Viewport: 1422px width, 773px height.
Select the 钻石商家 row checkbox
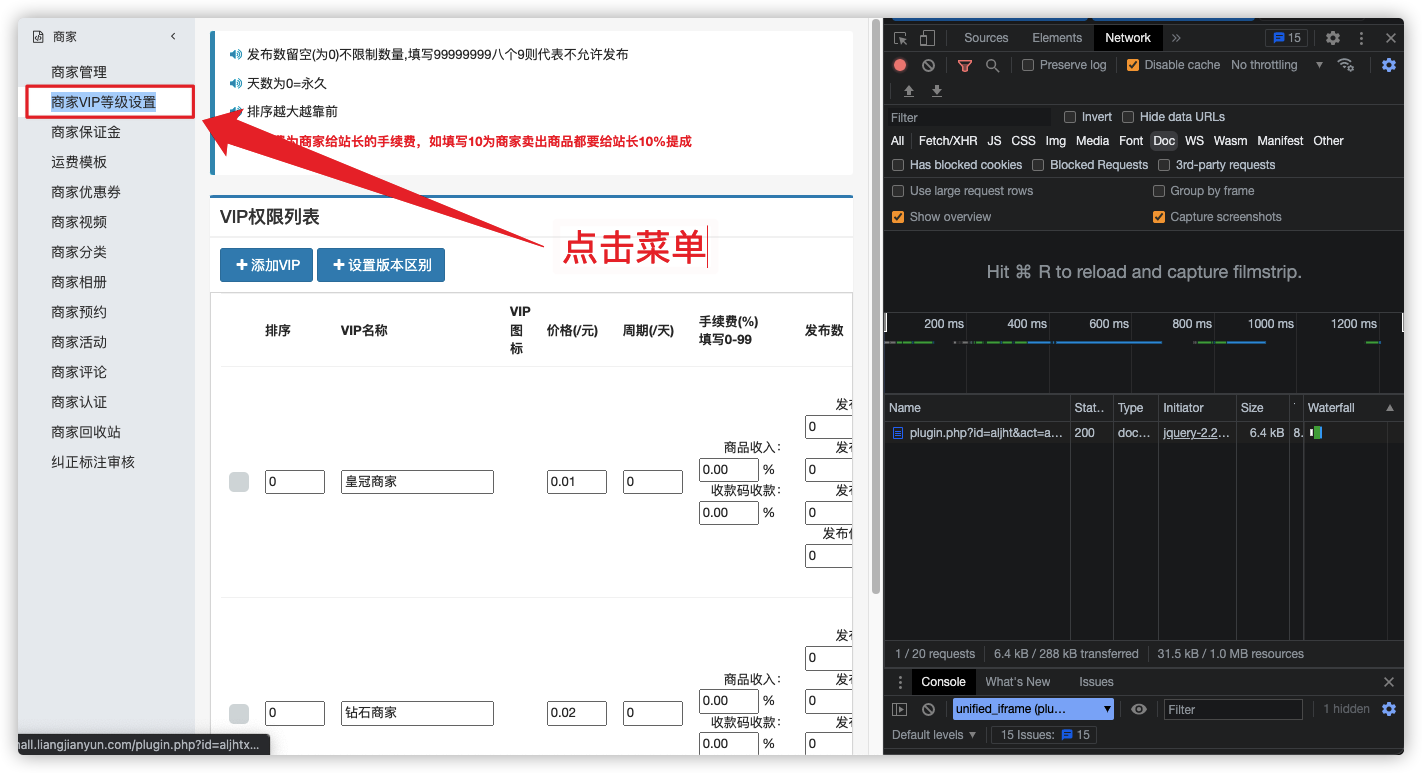[x=239, y=714]
